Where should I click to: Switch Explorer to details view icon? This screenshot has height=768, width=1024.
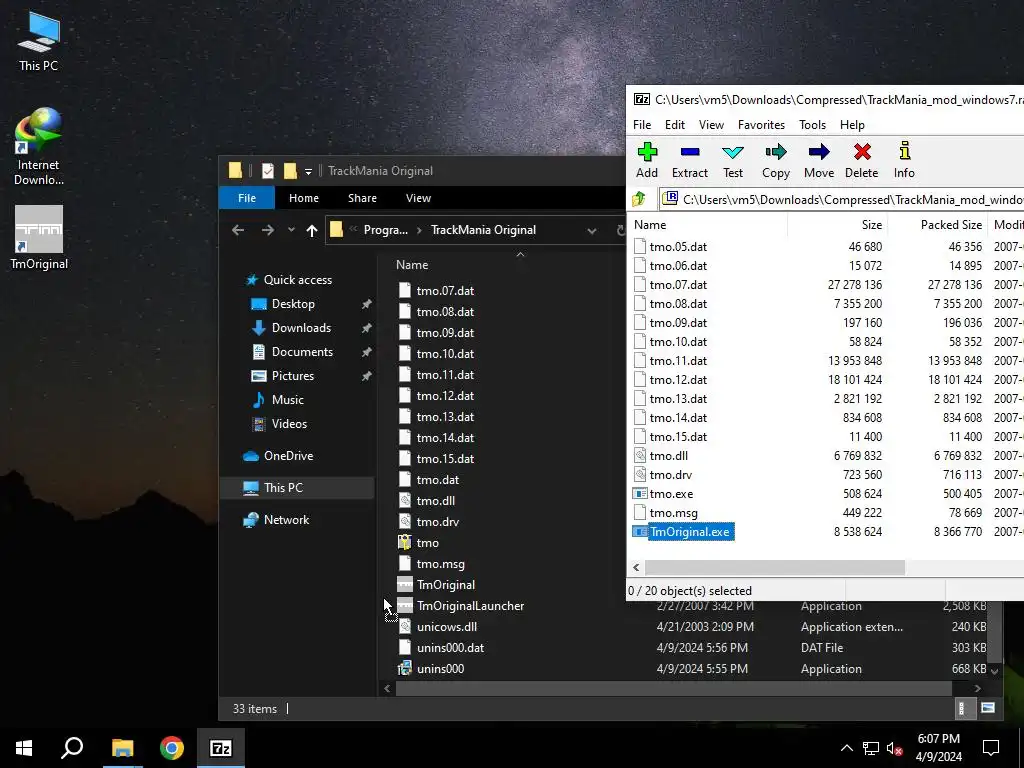961,709
